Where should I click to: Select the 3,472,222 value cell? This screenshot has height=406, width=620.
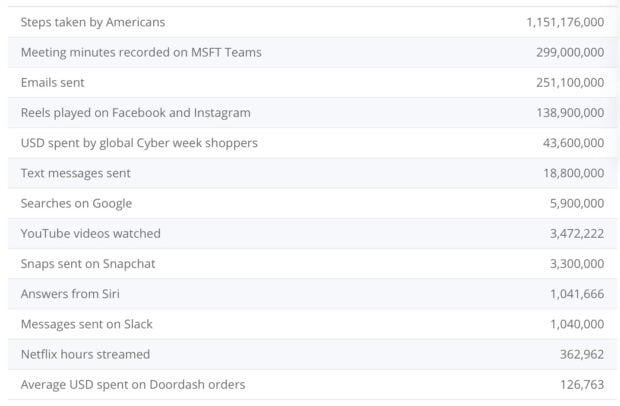pos(577,233)
